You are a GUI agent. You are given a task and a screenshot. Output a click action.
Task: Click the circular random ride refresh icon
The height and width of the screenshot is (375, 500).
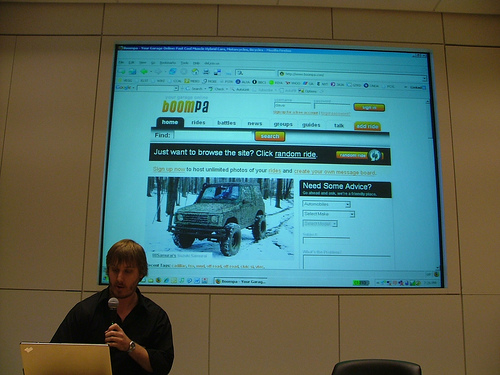[375, 155]
